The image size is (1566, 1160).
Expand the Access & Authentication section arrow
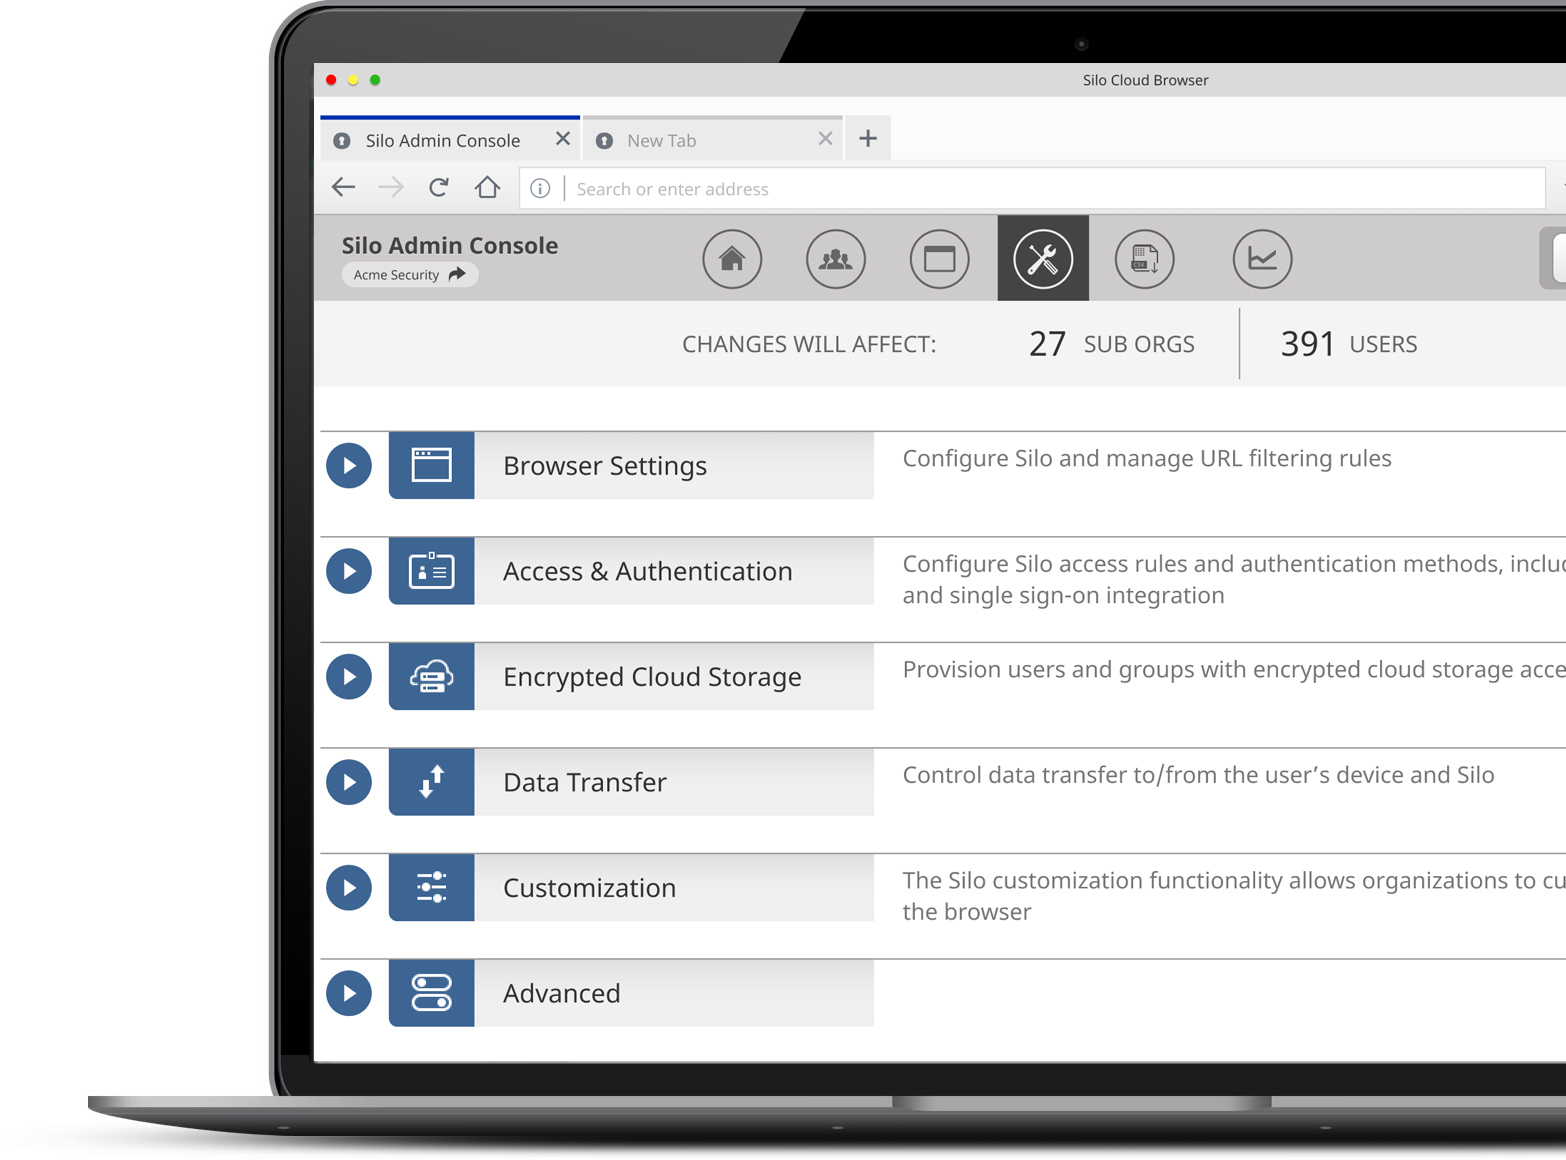click(349, 571)
